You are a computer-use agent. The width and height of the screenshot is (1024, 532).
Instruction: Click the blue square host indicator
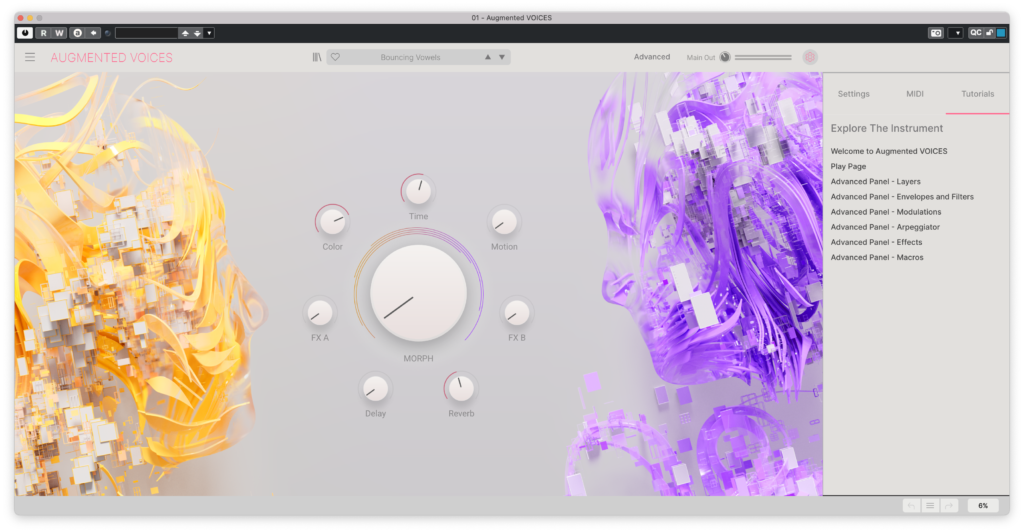tap(1001, 33)
